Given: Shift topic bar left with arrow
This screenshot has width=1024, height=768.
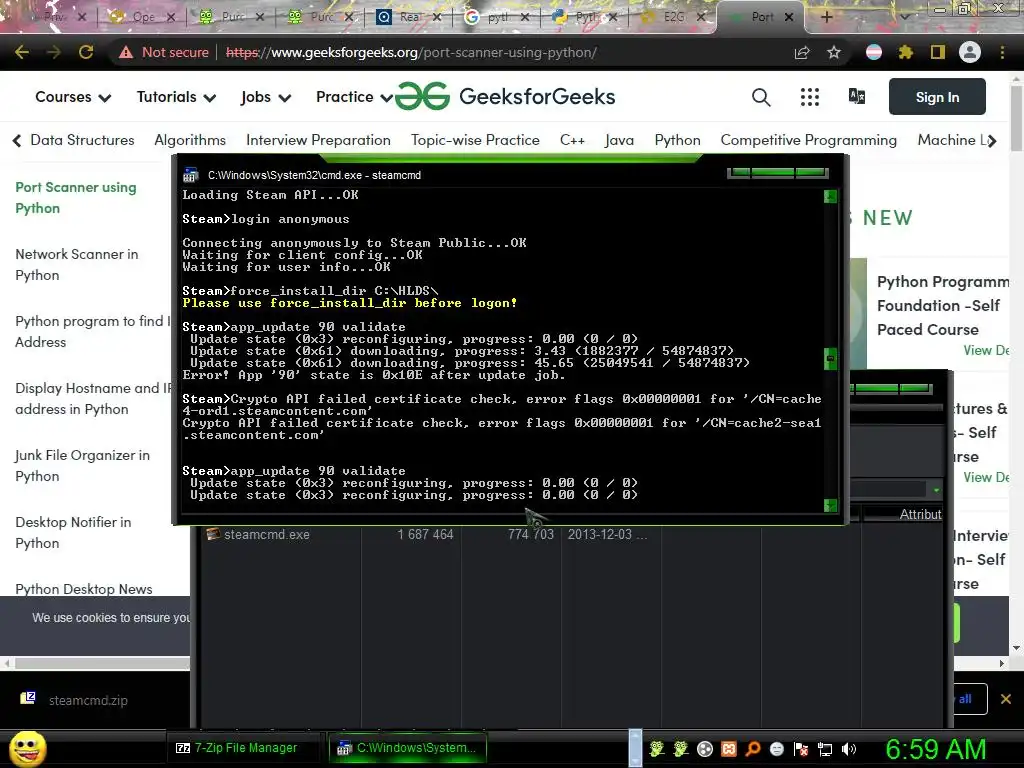Looking at the screenshot, I should pos(17,140).
